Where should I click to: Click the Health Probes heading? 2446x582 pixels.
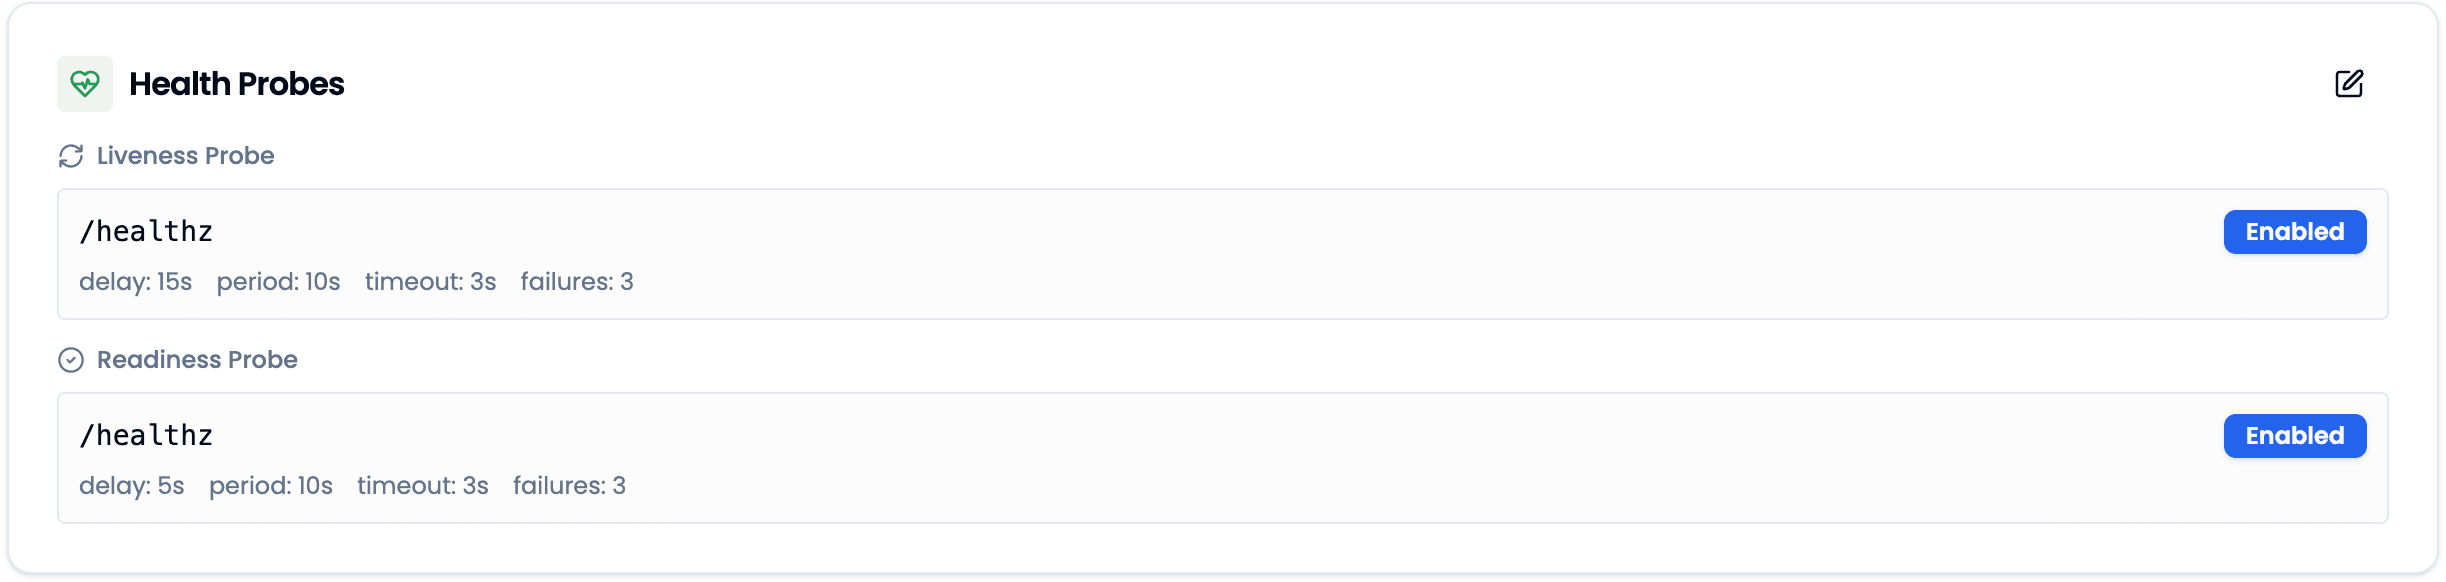237,84
